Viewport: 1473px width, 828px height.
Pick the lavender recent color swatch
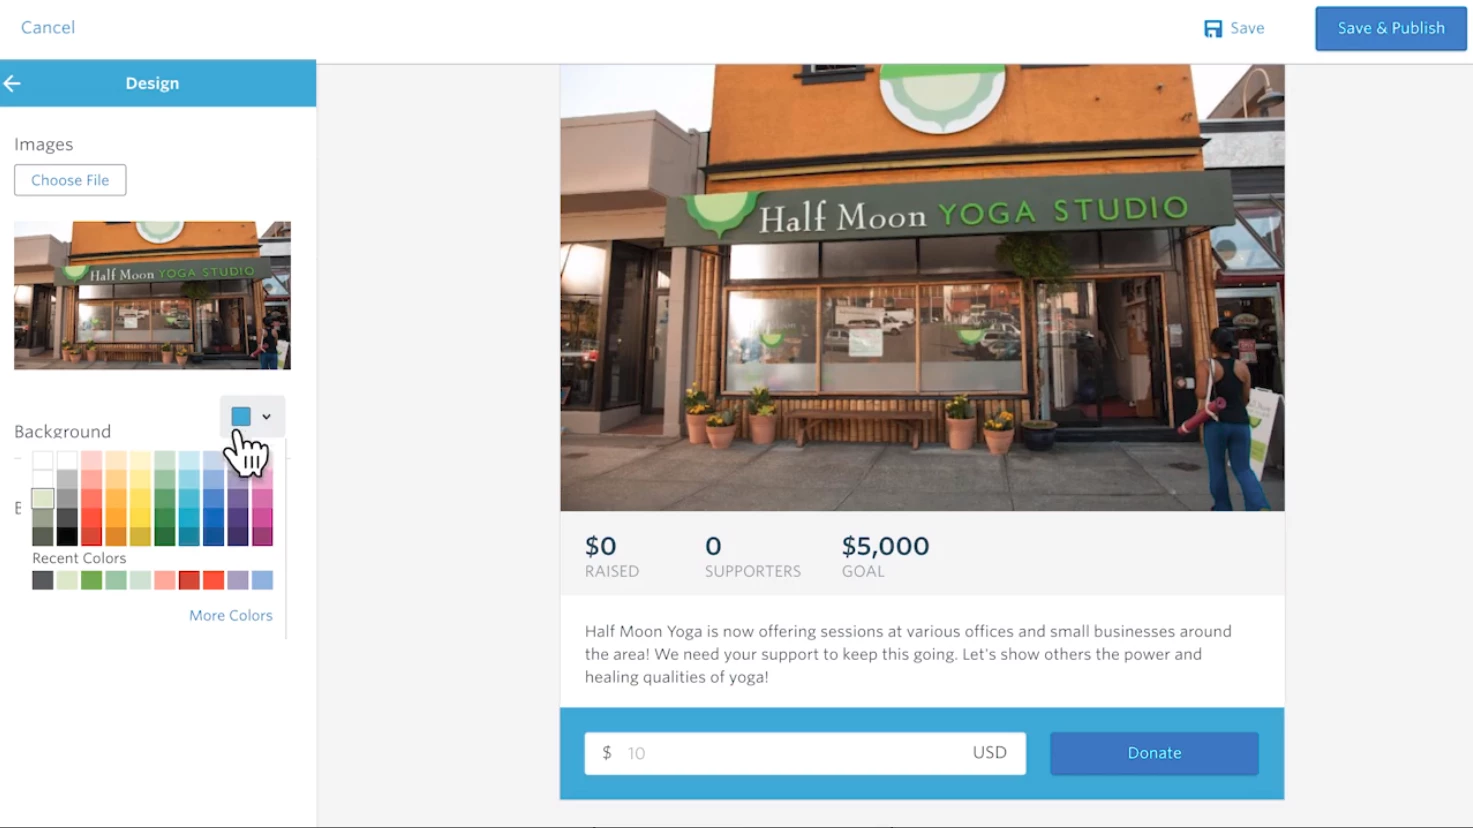[238, 580]
